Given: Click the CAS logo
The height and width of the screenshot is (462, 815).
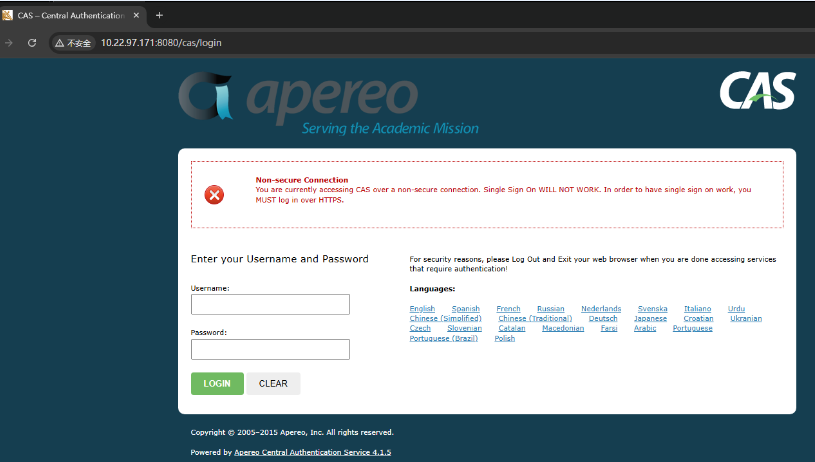Looking at the screenshot, I should coord(757,91).
